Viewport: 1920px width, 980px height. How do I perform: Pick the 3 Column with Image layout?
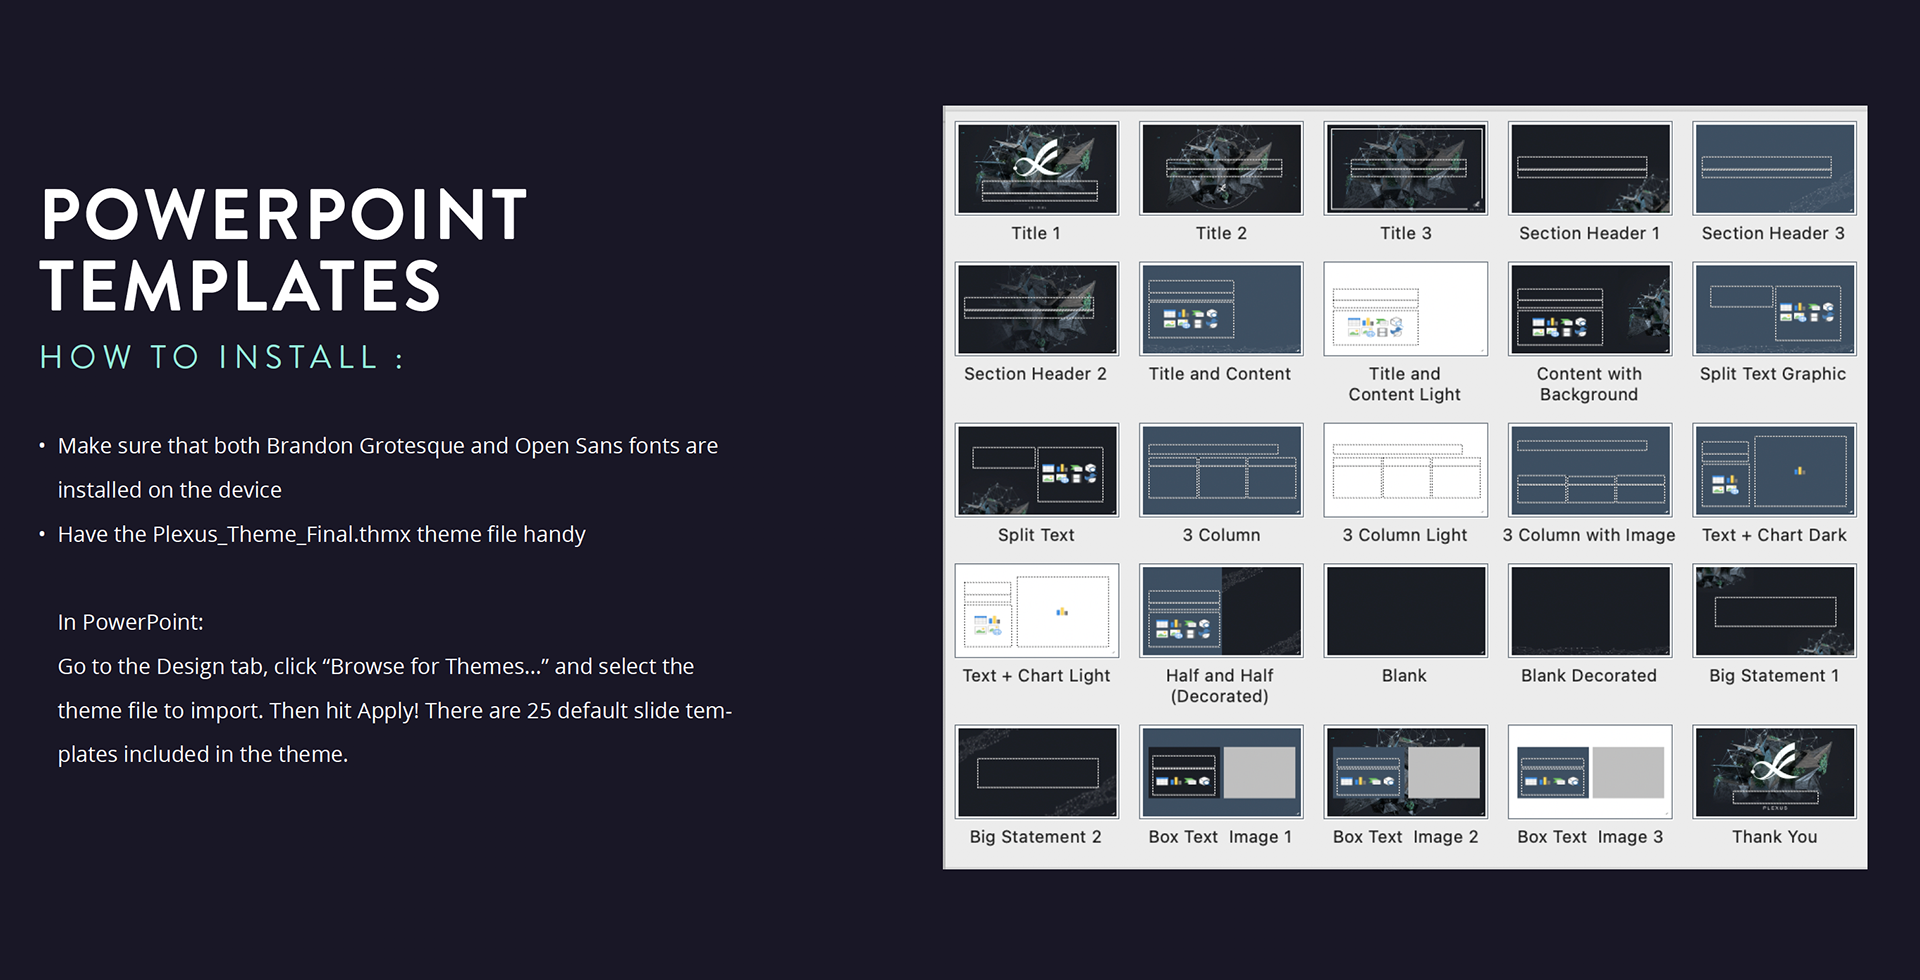click(x=1590, y=470)
